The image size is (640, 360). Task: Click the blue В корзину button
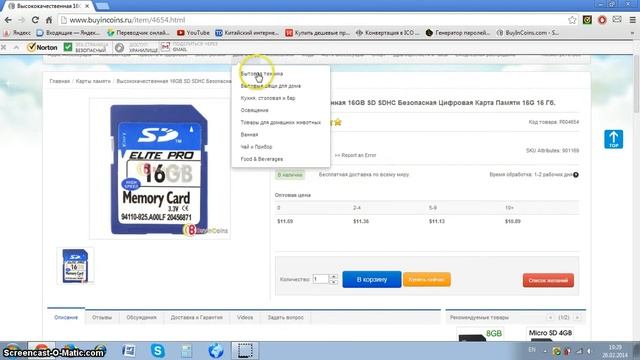pyautogui.click(x=372, y=280)
